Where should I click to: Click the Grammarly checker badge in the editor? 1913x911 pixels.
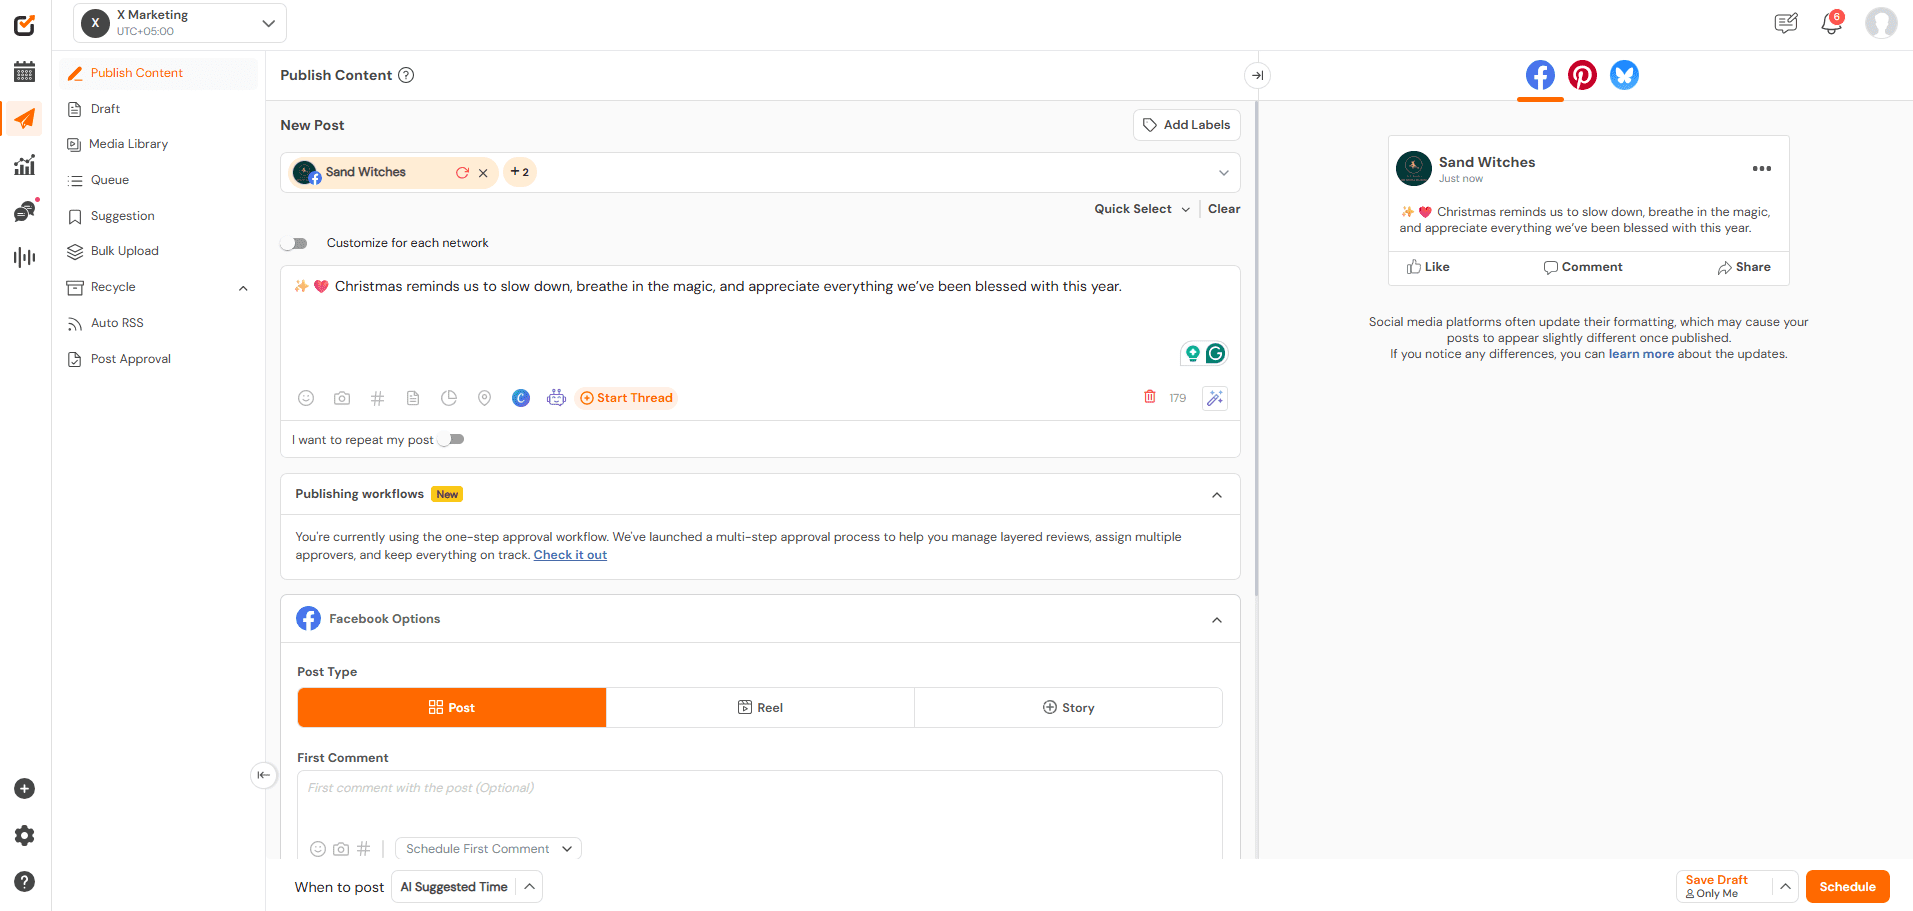click(x=1215, y=353)
